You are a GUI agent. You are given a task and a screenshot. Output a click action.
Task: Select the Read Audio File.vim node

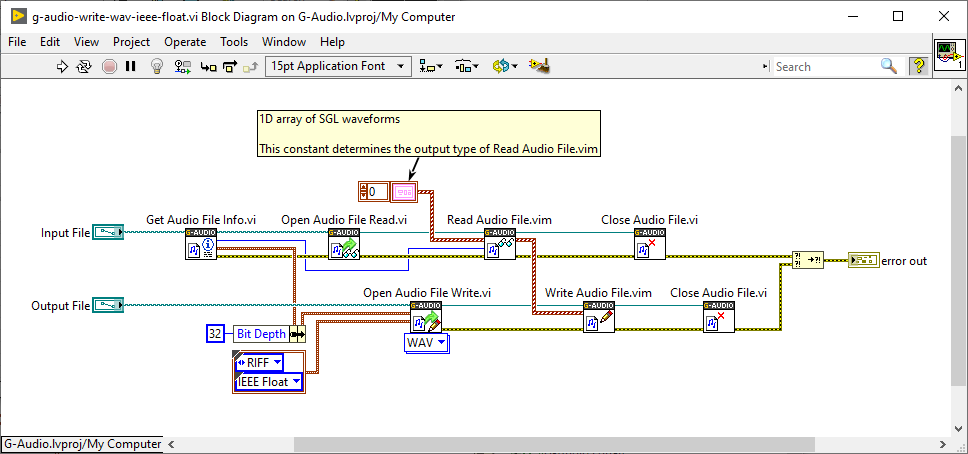499,244
